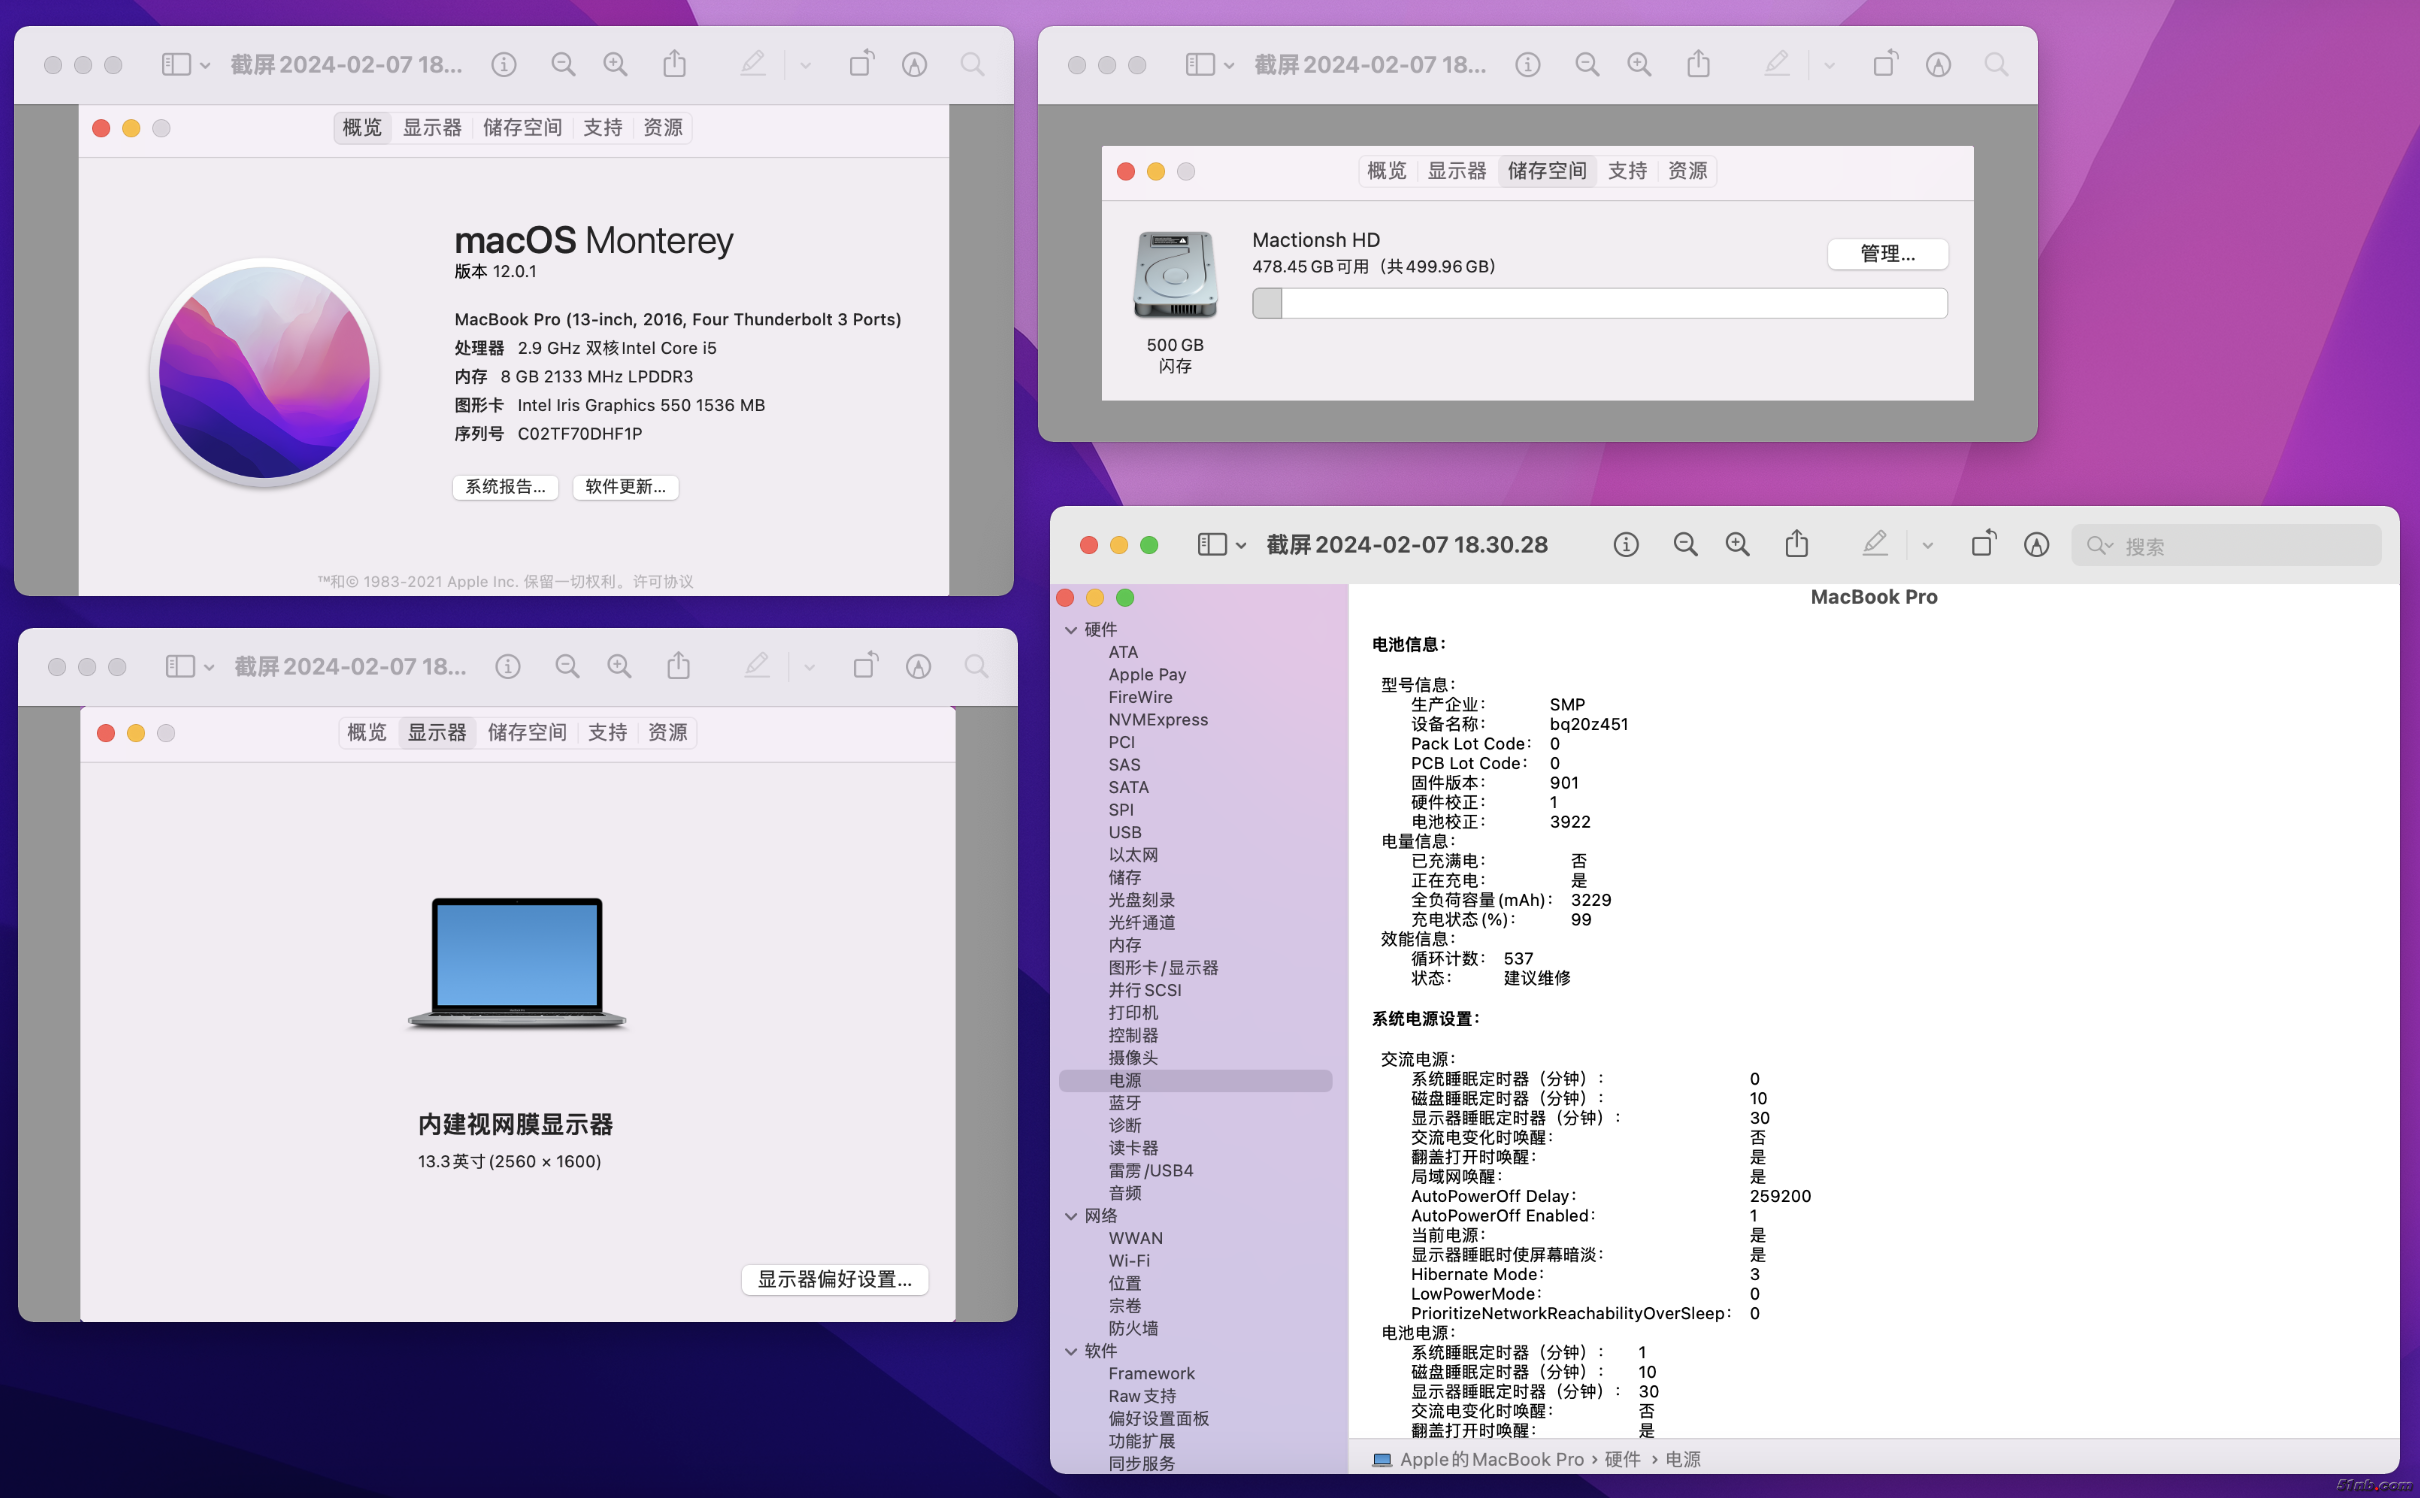Rotate the image in top-left Preview window
The image size is (2420, 1498).
(x=861, y=63)
